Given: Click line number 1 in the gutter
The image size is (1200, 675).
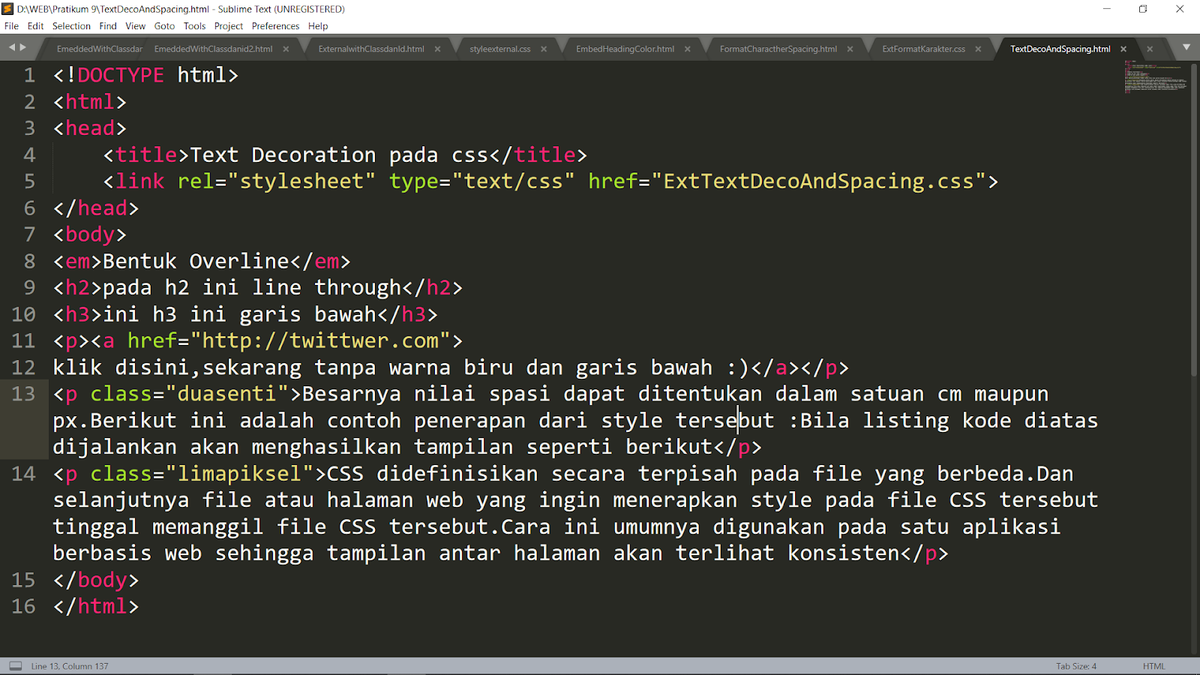Looking at the screenshot, I should coord(29,75).
